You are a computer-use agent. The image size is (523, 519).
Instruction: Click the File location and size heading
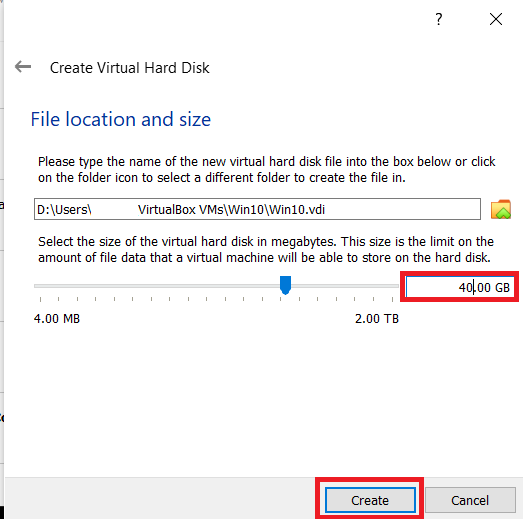point(121,119)
